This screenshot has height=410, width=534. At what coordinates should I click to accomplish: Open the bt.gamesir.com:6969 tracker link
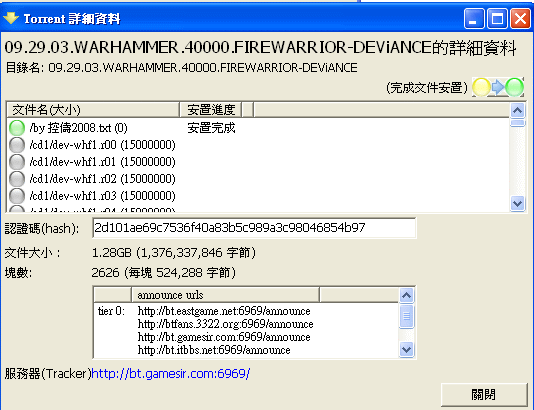coord(171,374)
